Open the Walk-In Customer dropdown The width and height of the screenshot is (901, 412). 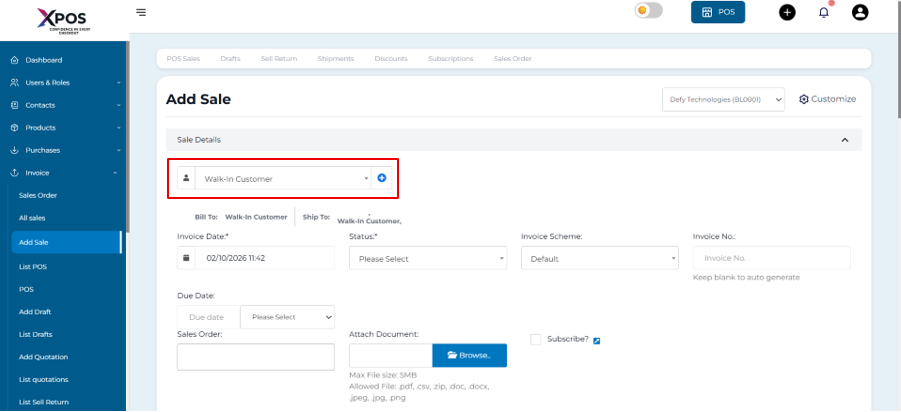pos(281,179)
